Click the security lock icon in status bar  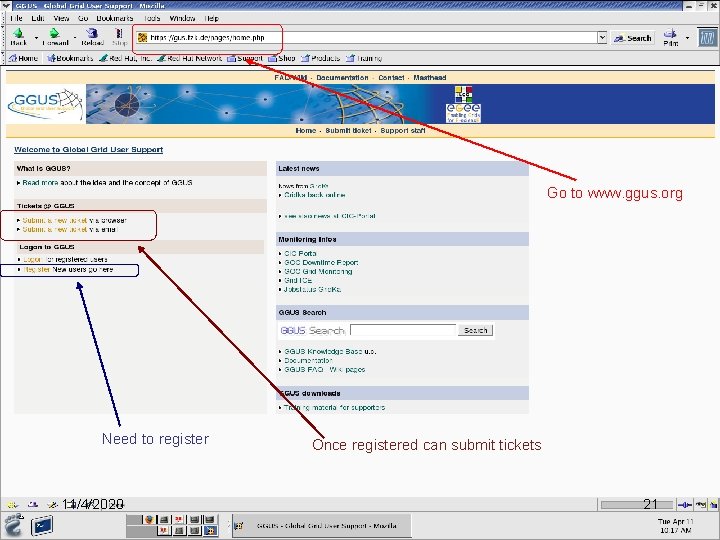point(714,505)
